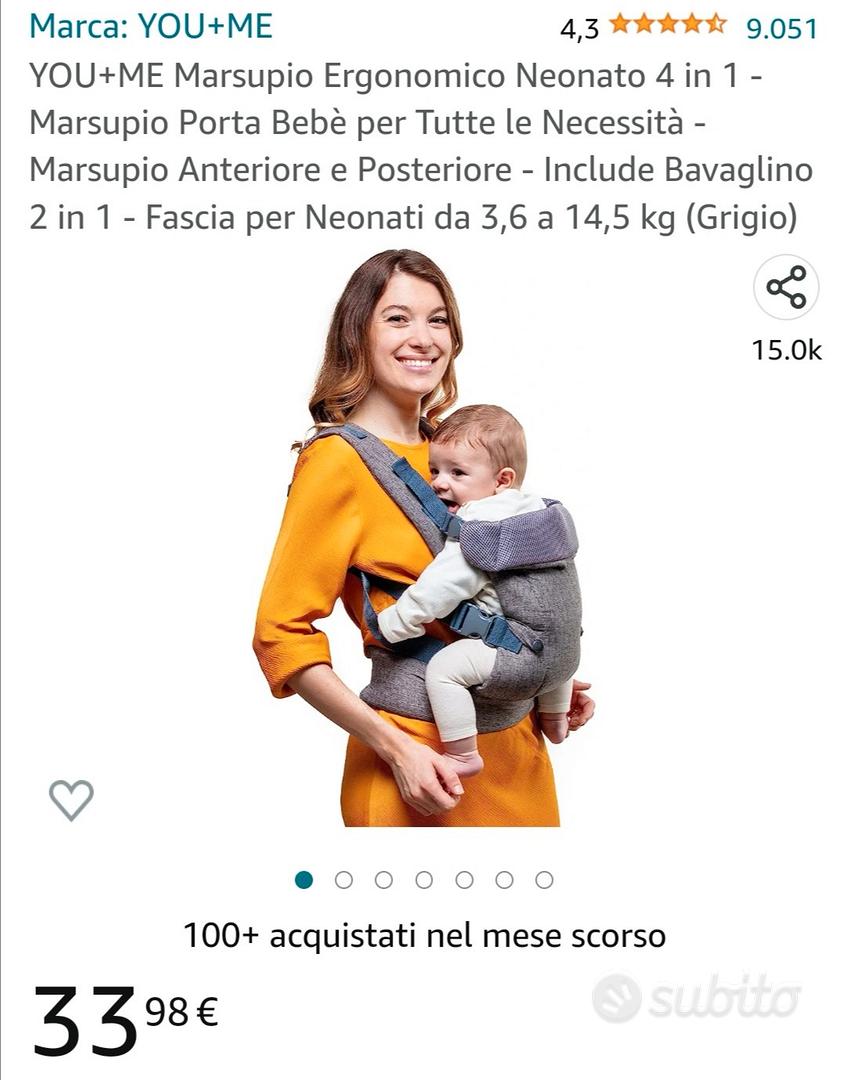The image size is (846, 1080).
Task: Open the baby carrier product photo
Action: (x=424, y=537)
